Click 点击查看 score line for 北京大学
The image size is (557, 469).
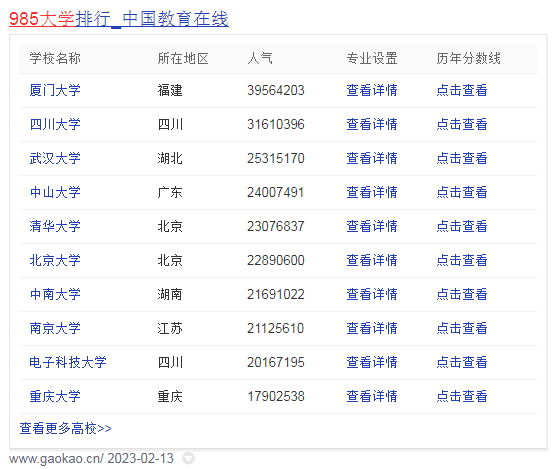(x=462, y=260)
